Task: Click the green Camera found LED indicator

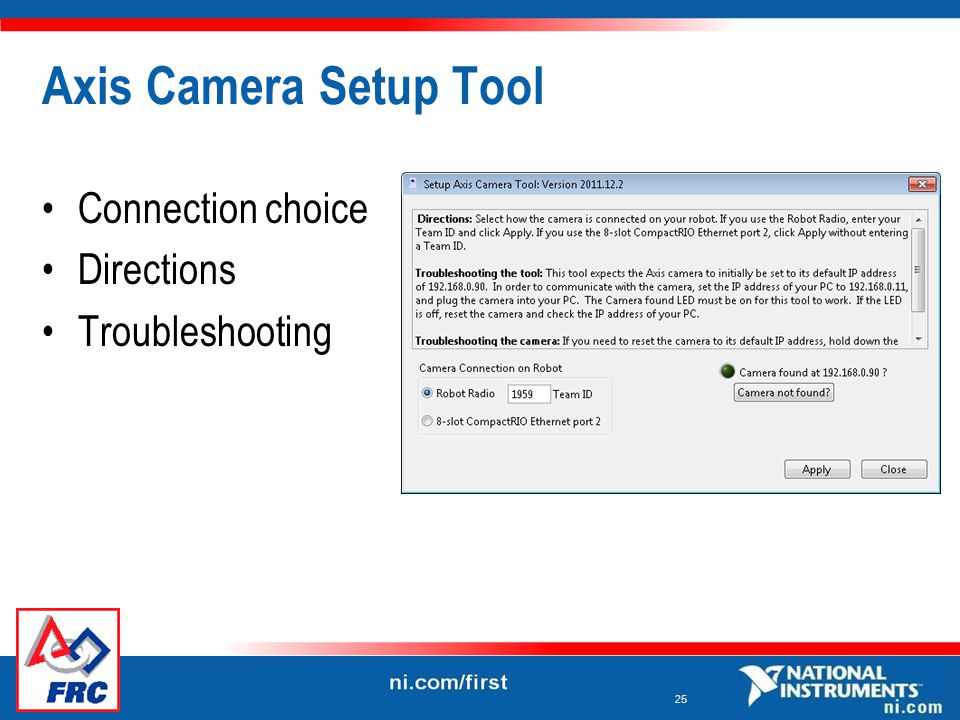Action: tap(727, 371)
